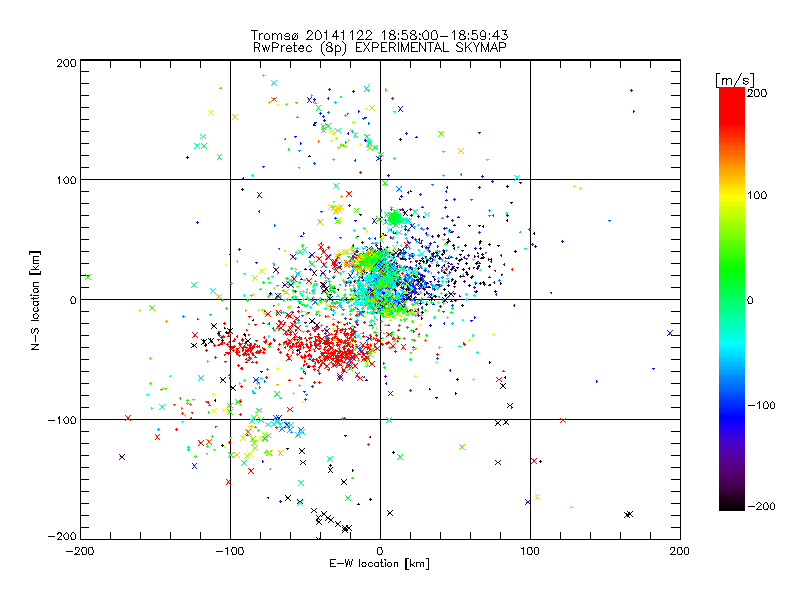Image resolution: width=800 pixels, height=600 pixels.
Task: Click the colorbar label '-200' at bottom
Action: [761, 506]
